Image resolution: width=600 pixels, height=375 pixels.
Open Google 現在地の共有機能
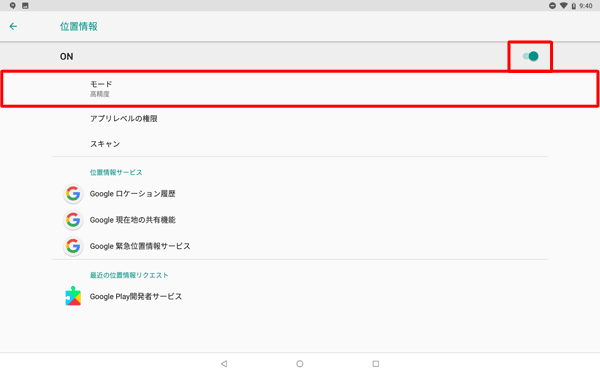click(300, 220)
